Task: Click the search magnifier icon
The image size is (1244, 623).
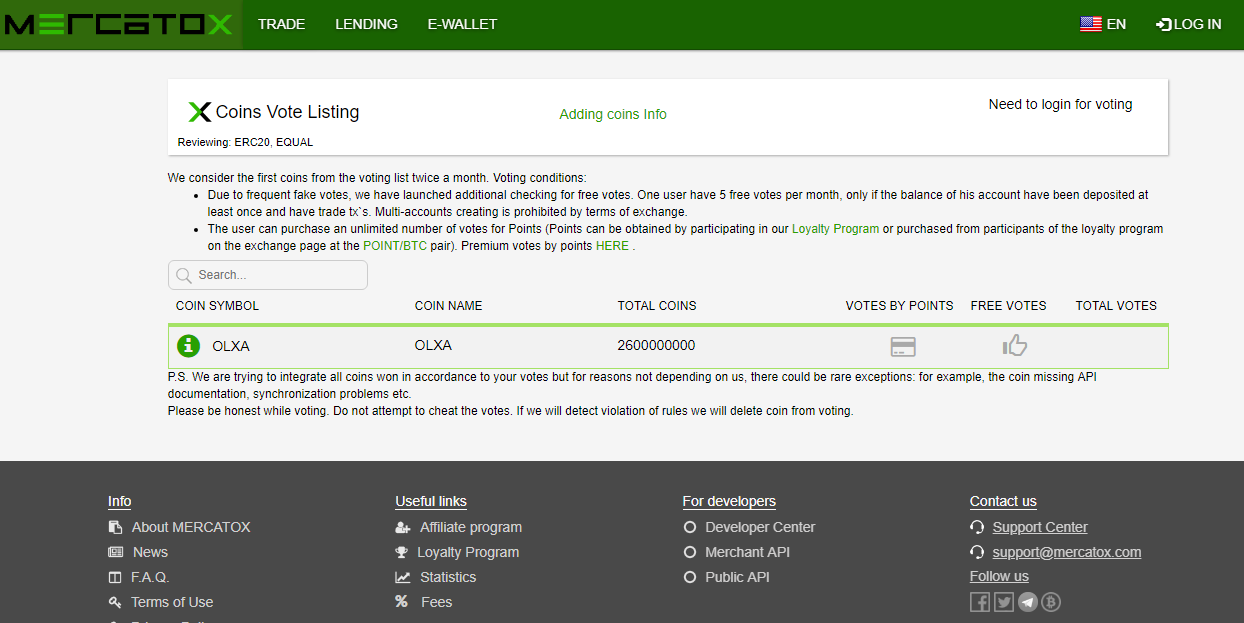Action: click(x=183, y=275)
